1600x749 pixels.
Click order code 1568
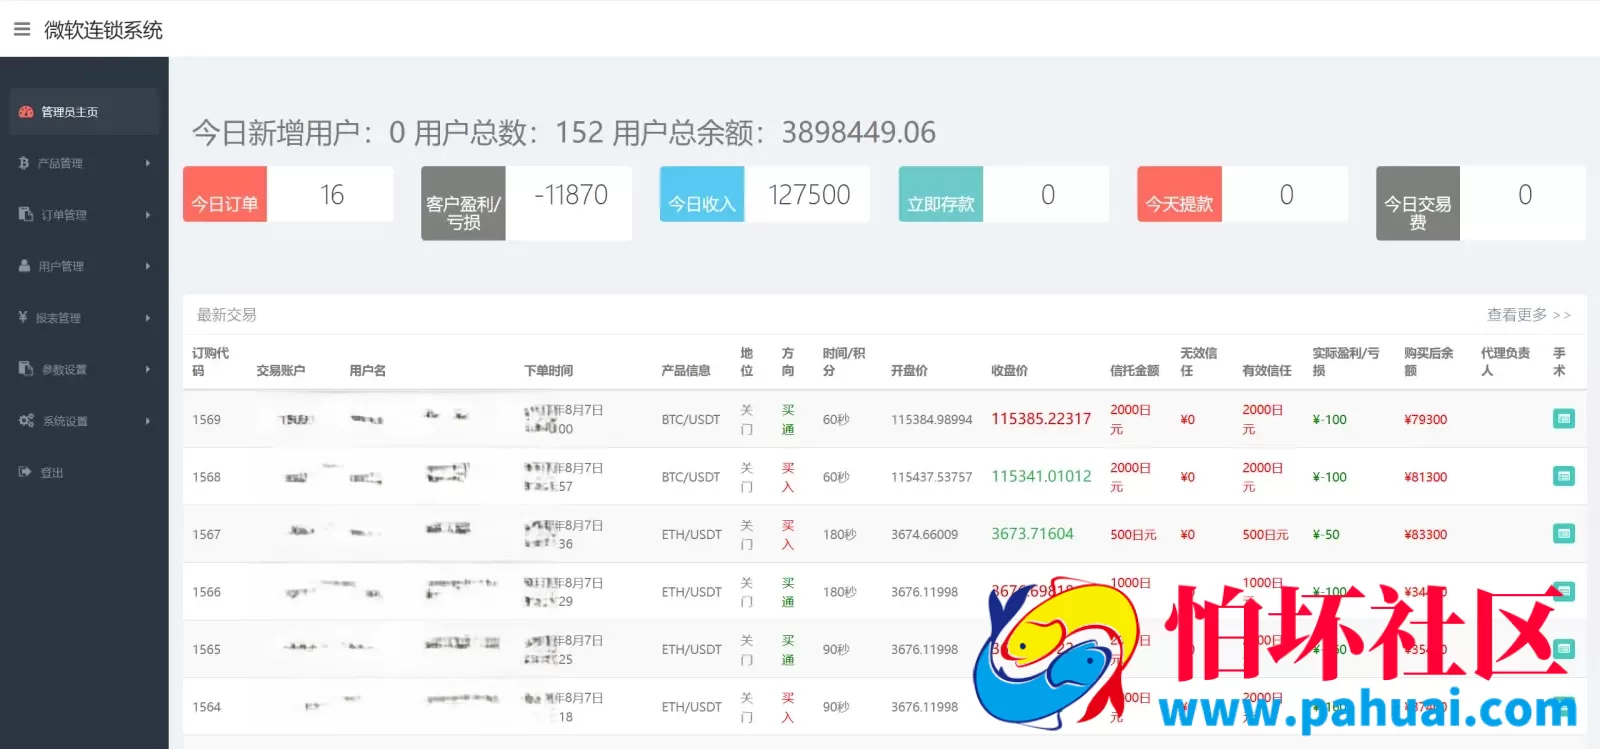[x=206, y=477]
